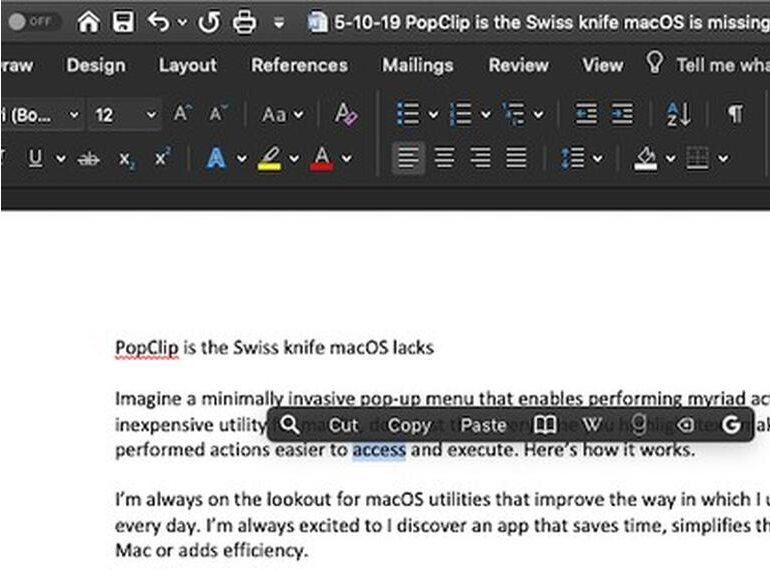Toggle underline formatting

[x=35, y=158]
